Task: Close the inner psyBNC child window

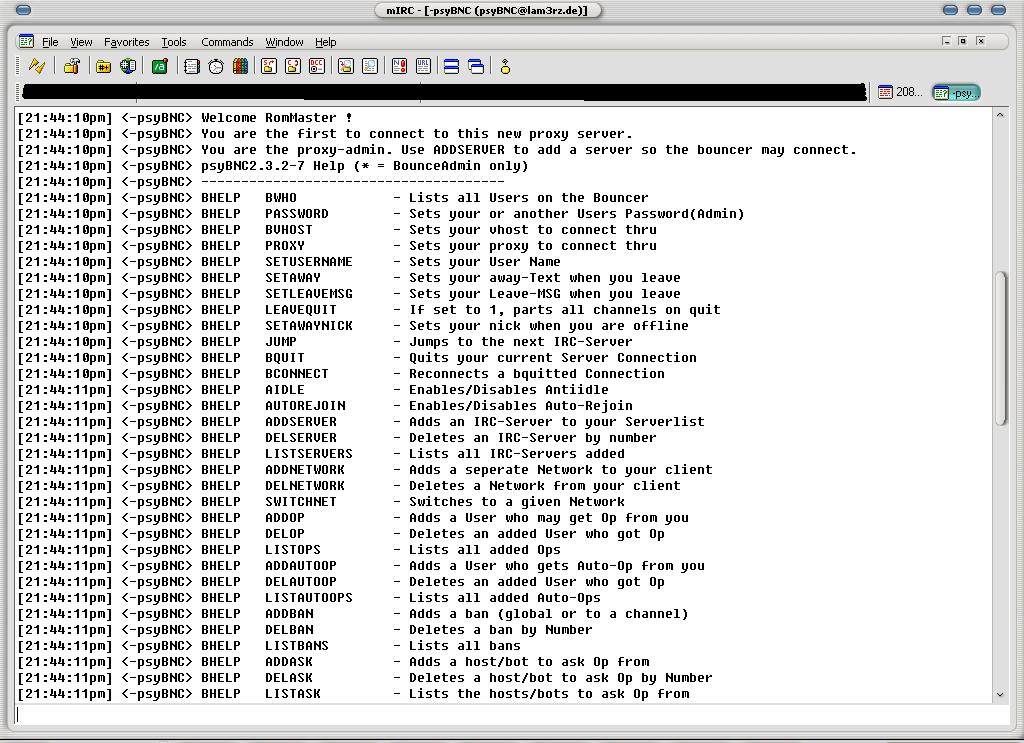Action: (980, 41)
